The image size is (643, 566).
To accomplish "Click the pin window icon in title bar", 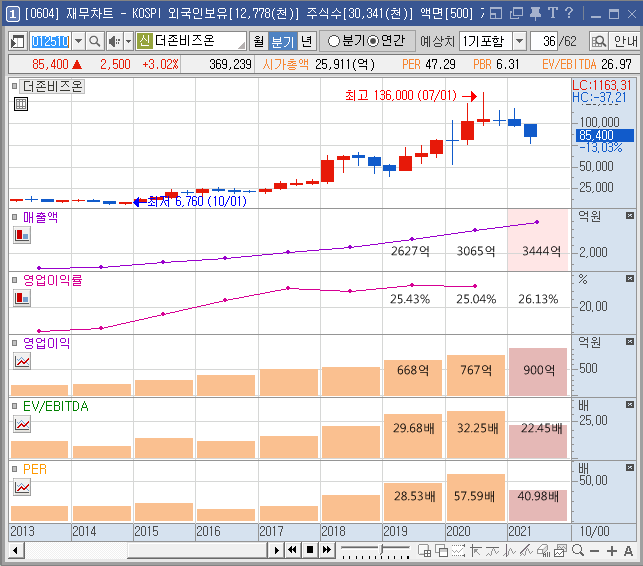I will tap(535, 14).
